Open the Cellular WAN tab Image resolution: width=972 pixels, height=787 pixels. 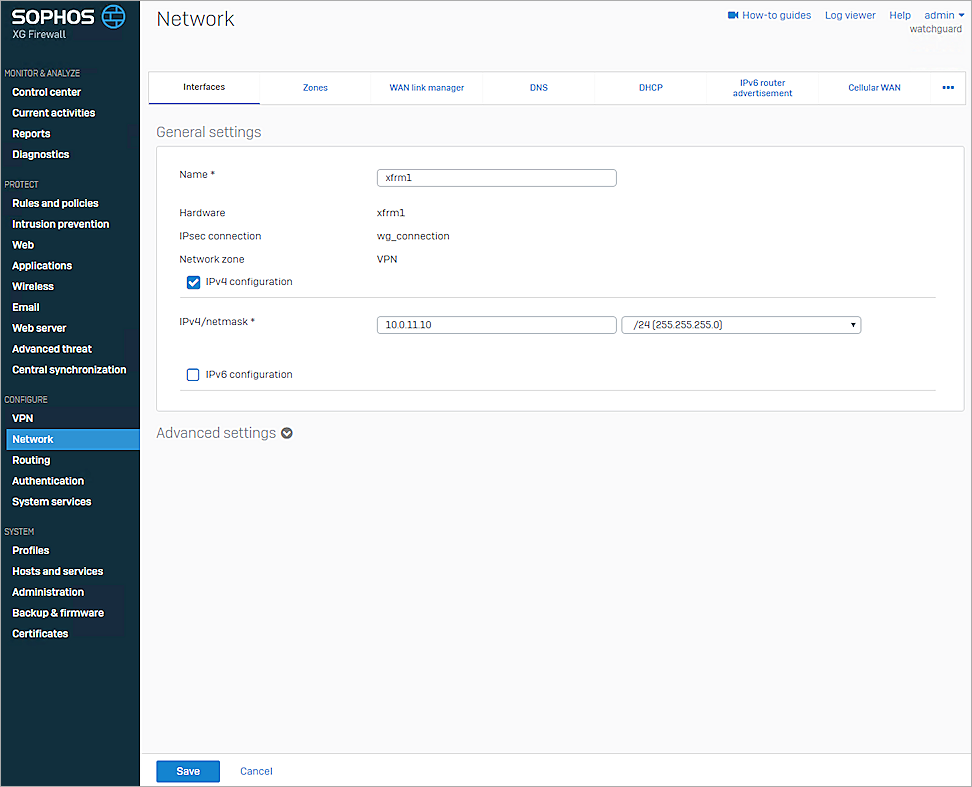pos(874,88)
